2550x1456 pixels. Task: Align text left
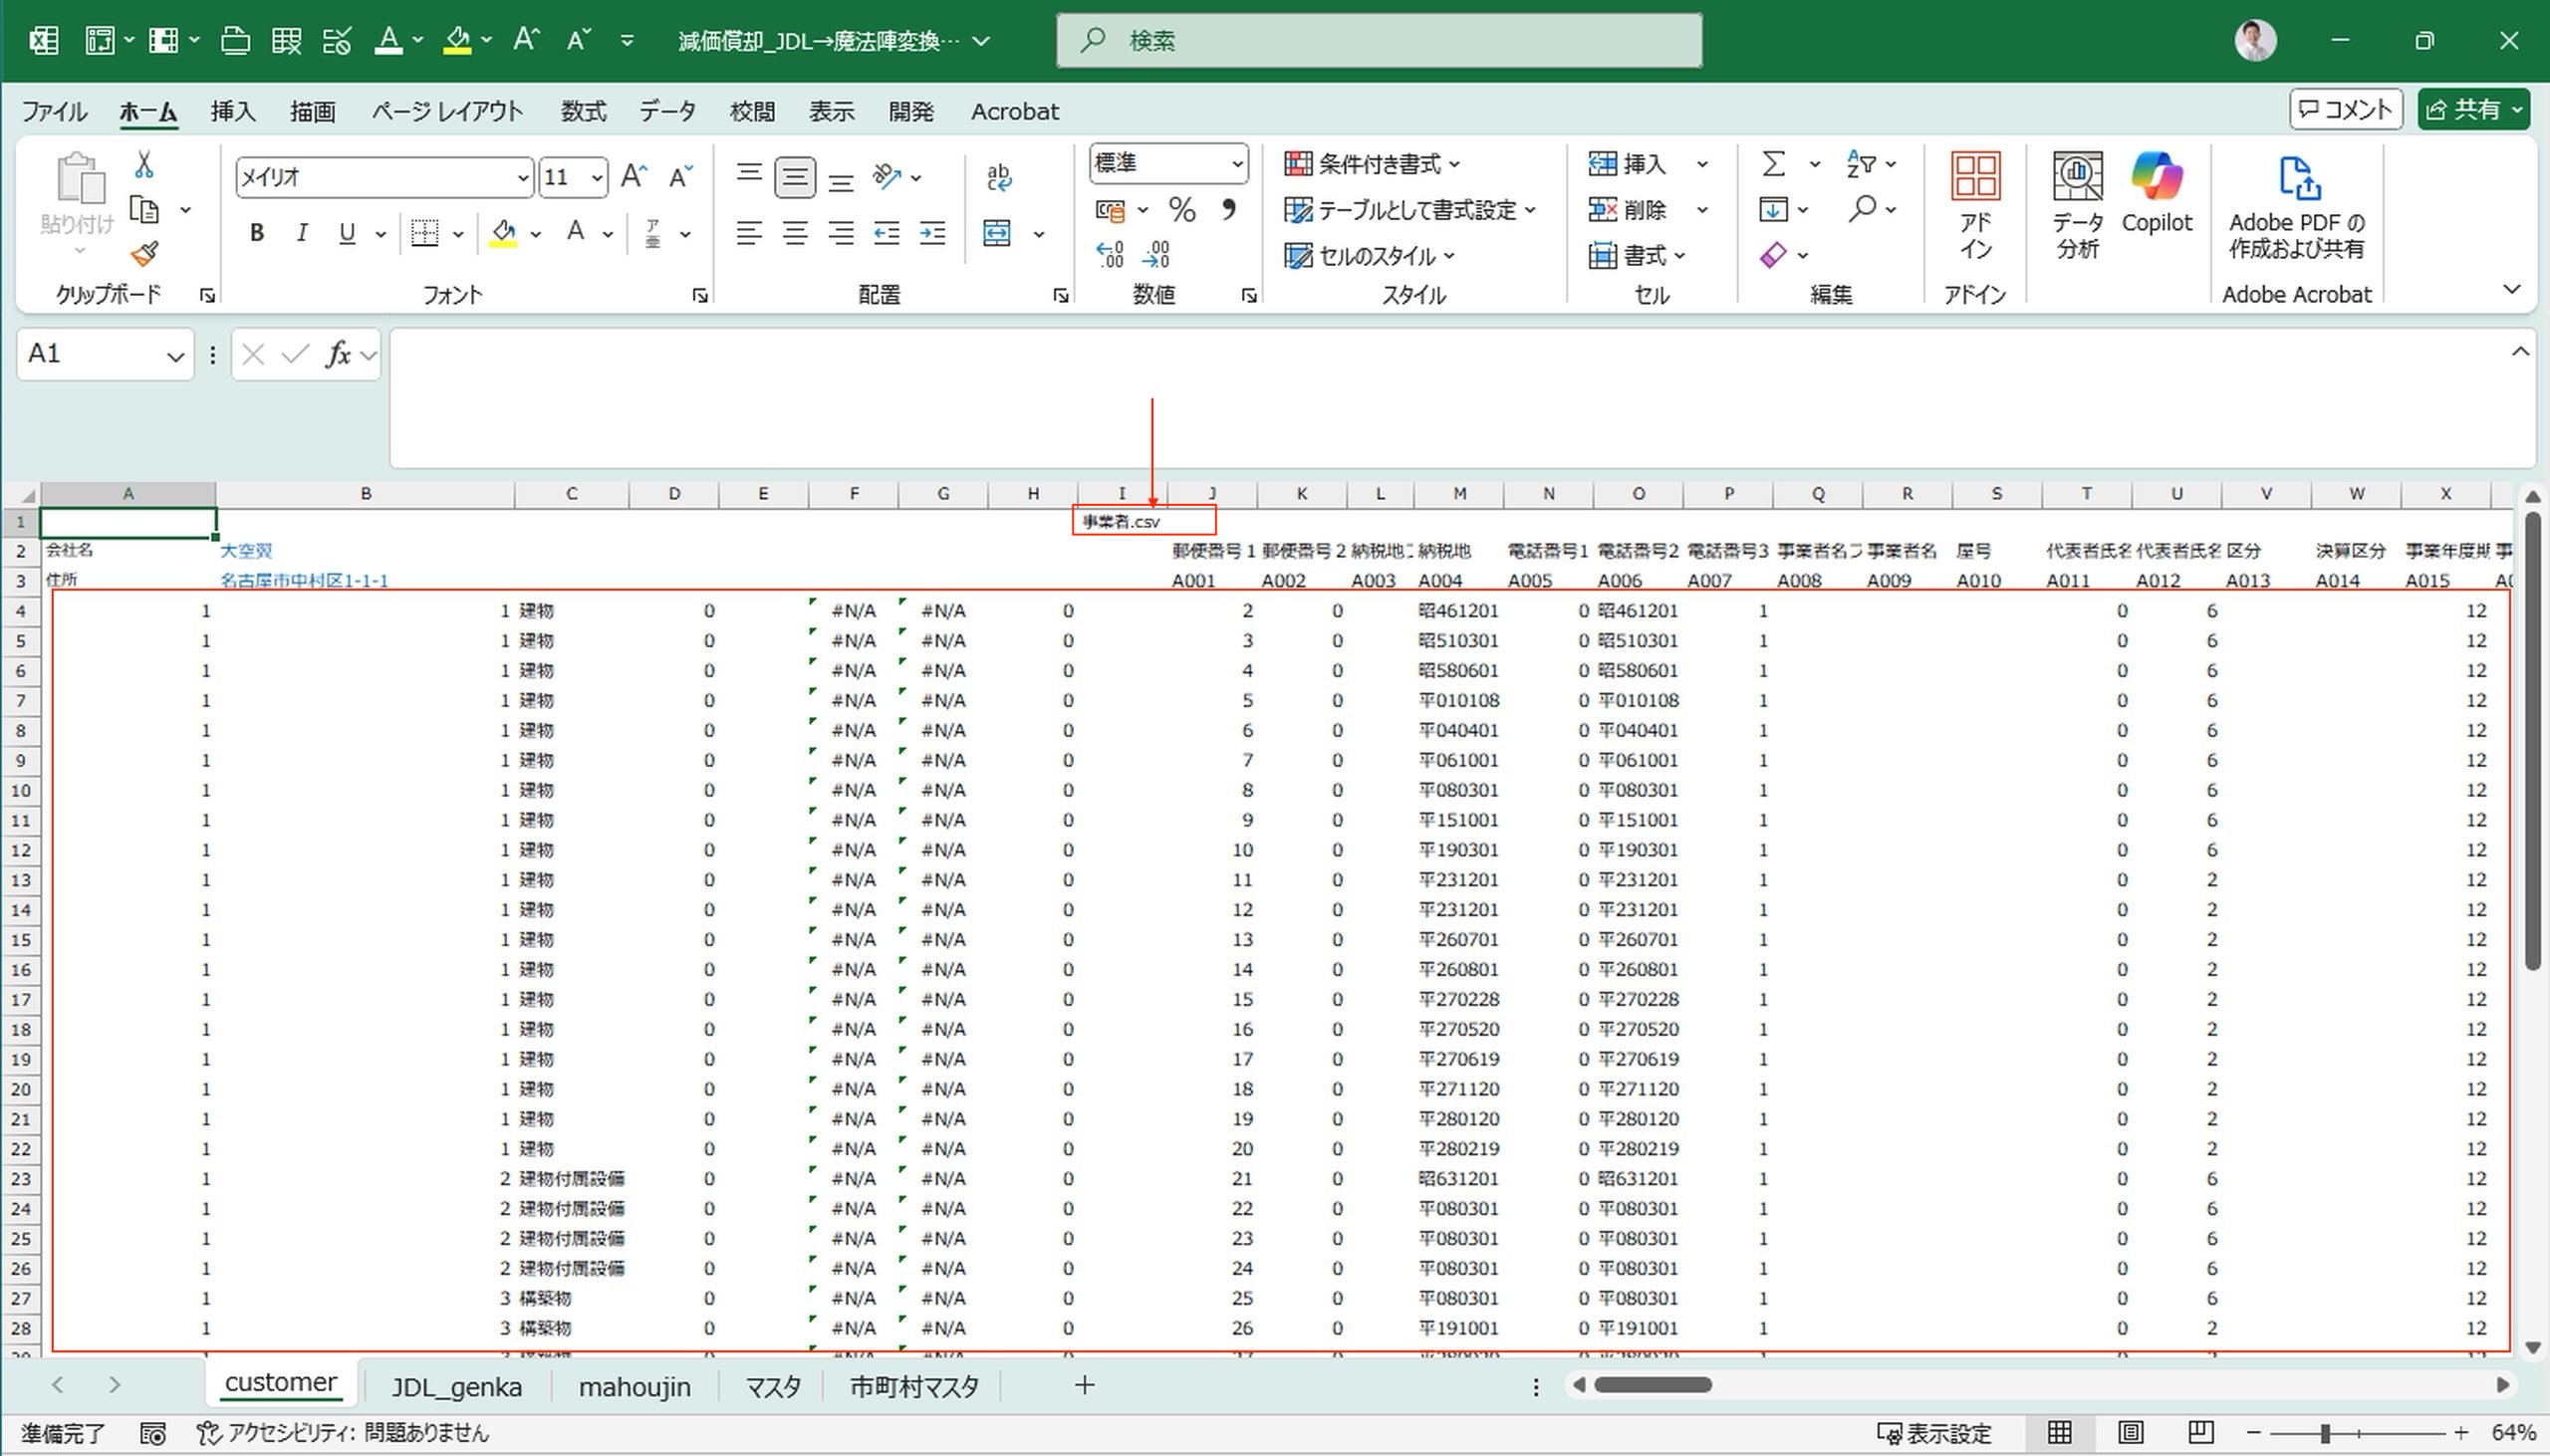pyautogui.click(x=749, y=234)
